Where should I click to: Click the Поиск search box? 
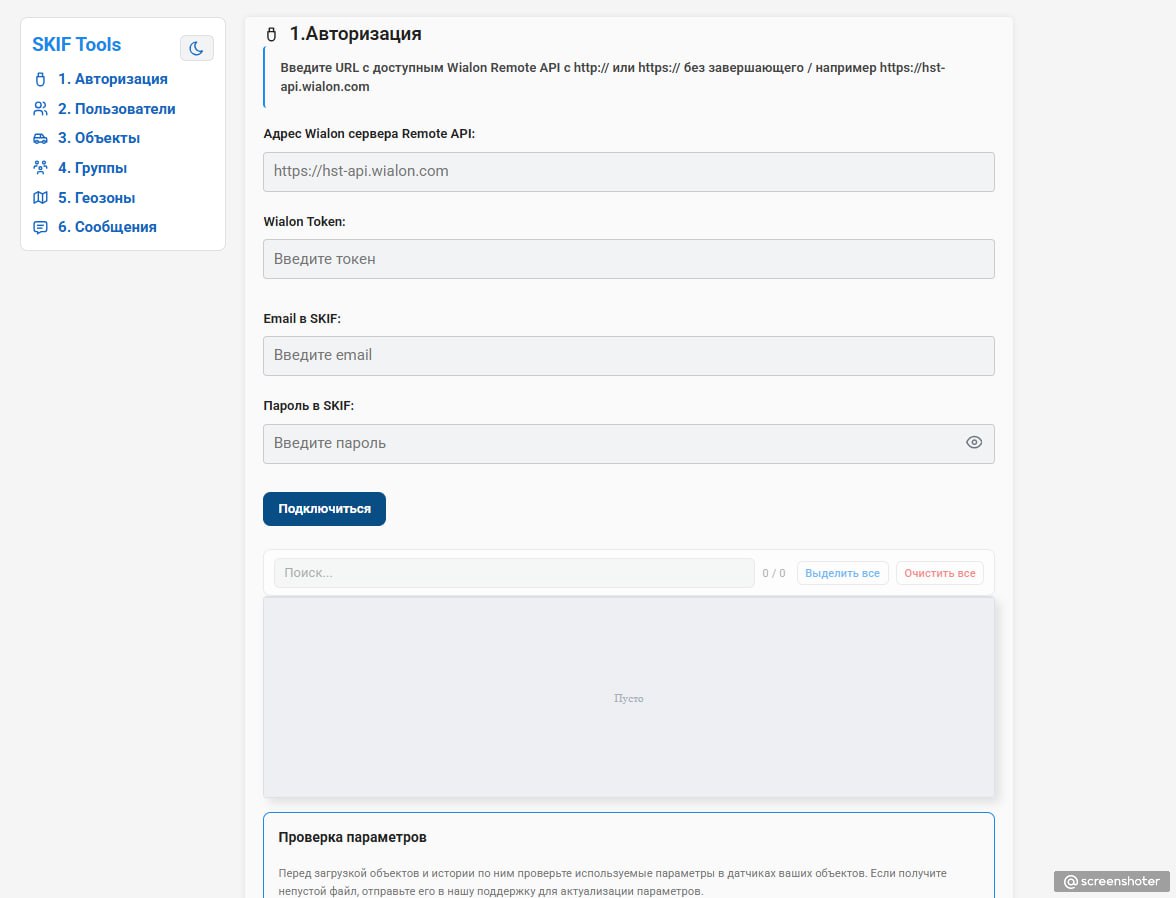[514, 573]
